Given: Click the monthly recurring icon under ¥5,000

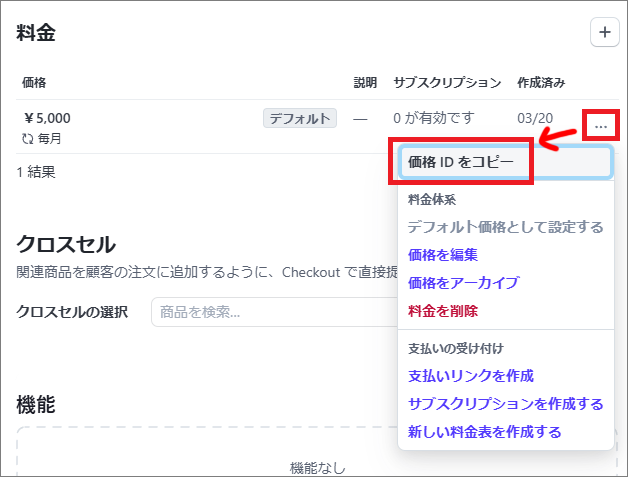Looking at the screenshot, I should (x=28, y=139).
